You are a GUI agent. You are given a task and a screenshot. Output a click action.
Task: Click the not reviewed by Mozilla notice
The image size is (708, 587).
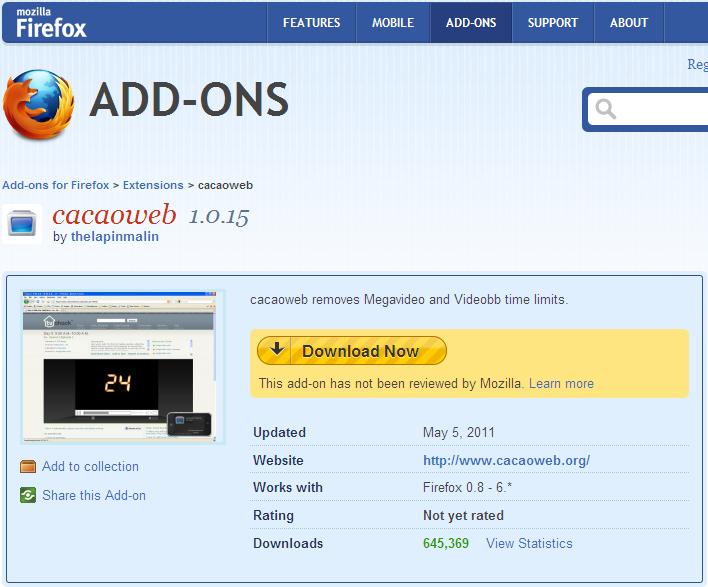click(391, 383)
